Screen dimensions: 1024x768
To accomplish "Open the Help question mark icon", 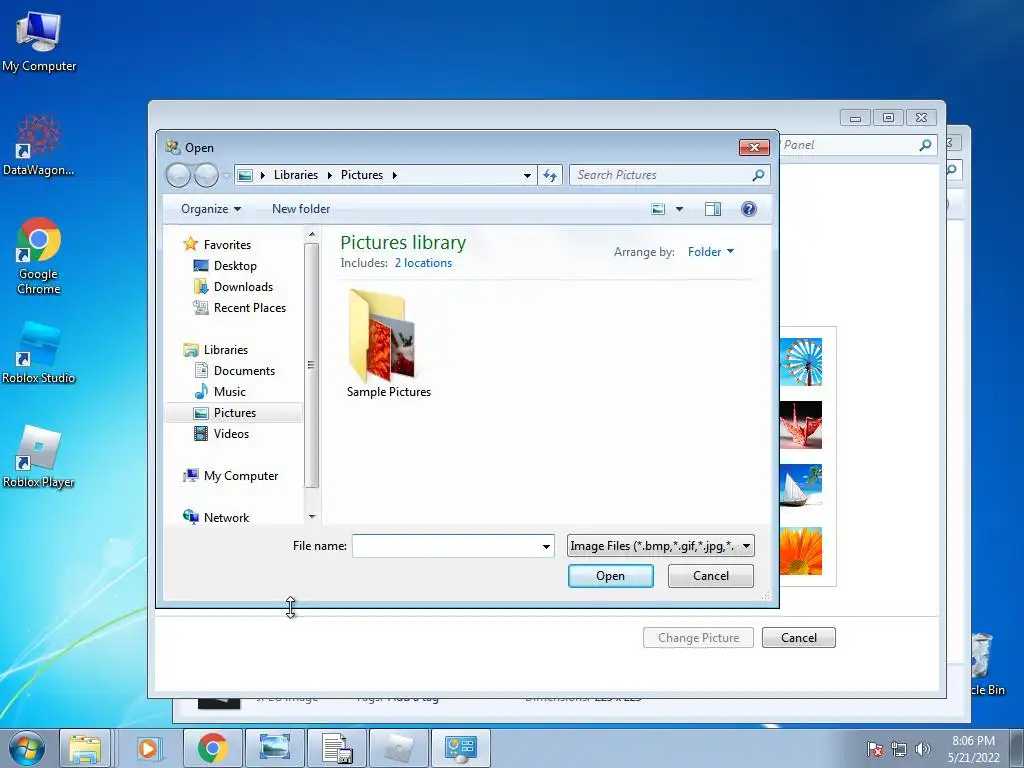I will tap(748, 209).
